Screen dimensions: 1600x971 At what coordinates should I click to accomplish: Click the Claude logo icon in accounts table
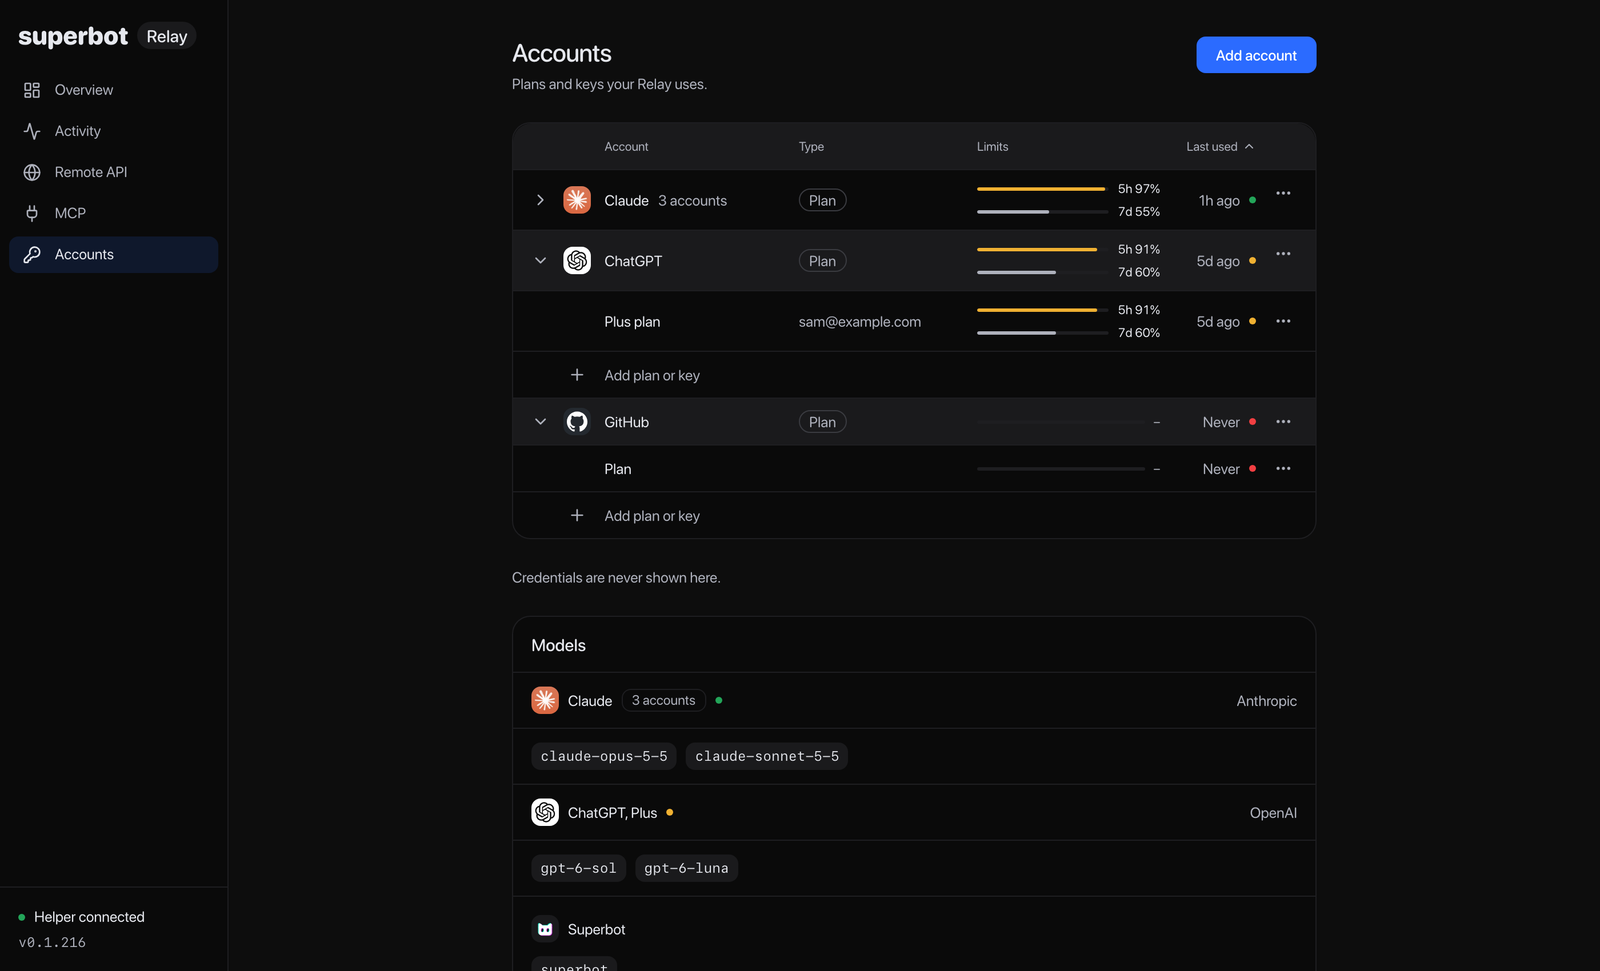(577, 200)
